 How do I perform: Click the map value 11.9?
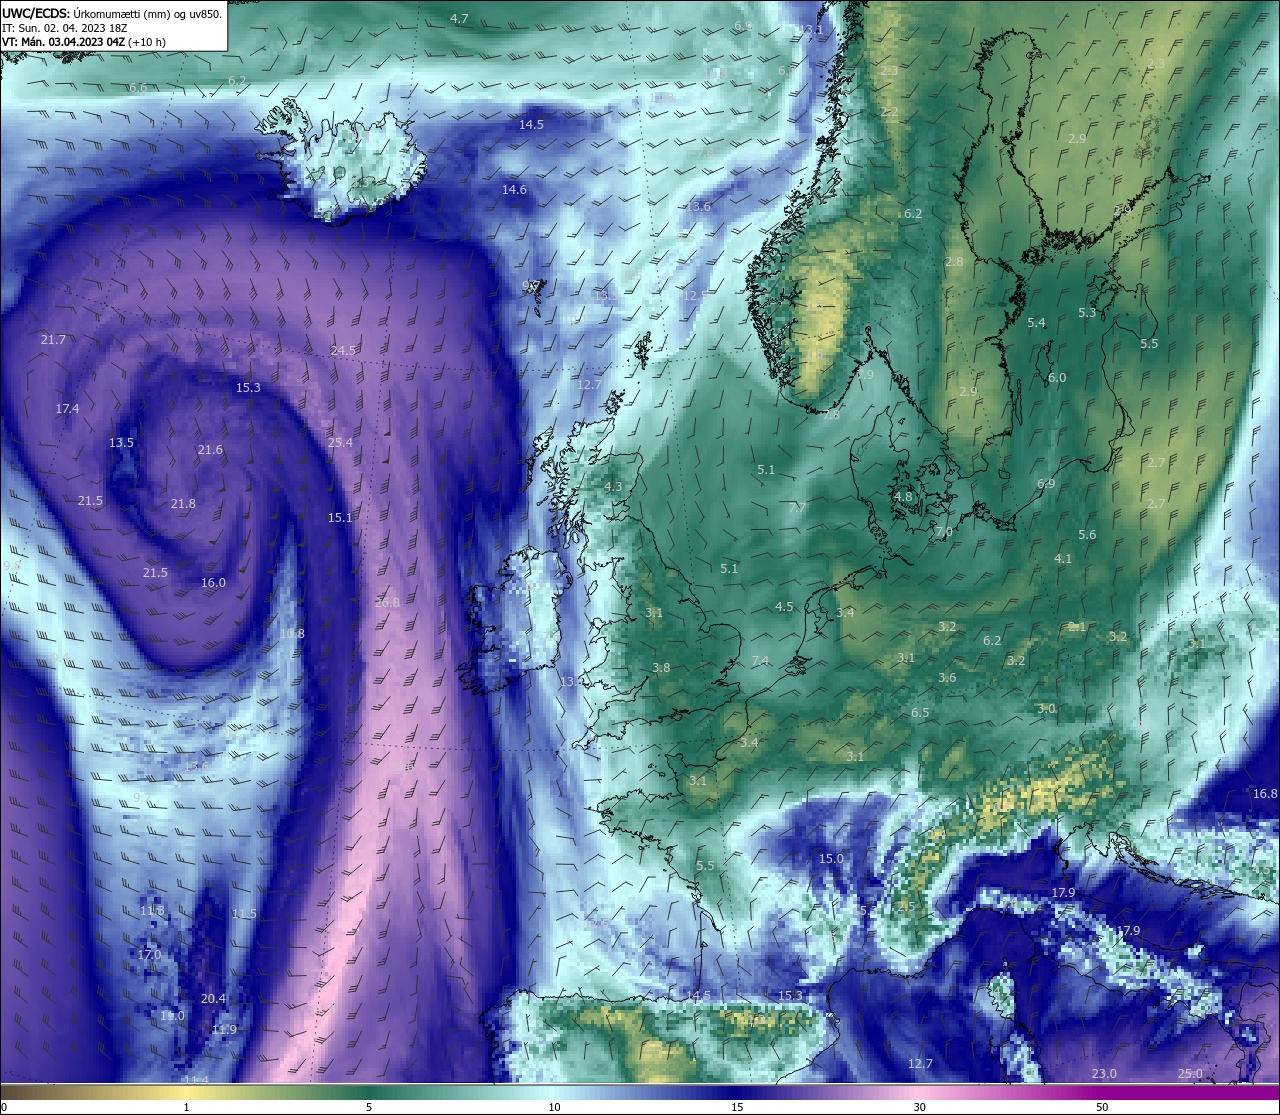224,1030
